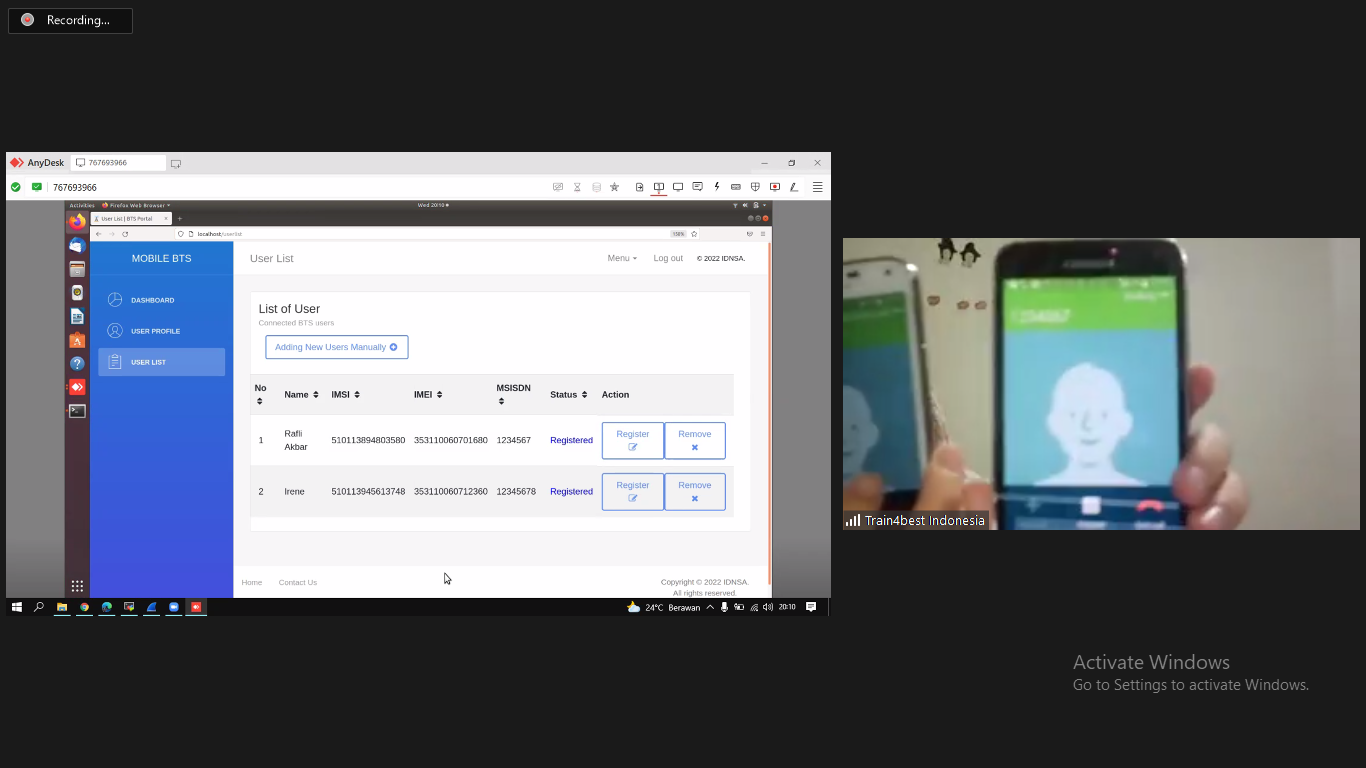Image resolution: width=1366 pixels, height=768 pixels.
Task: Launch Terminal from the Ubuntu dock
Action: pos(77,411)
